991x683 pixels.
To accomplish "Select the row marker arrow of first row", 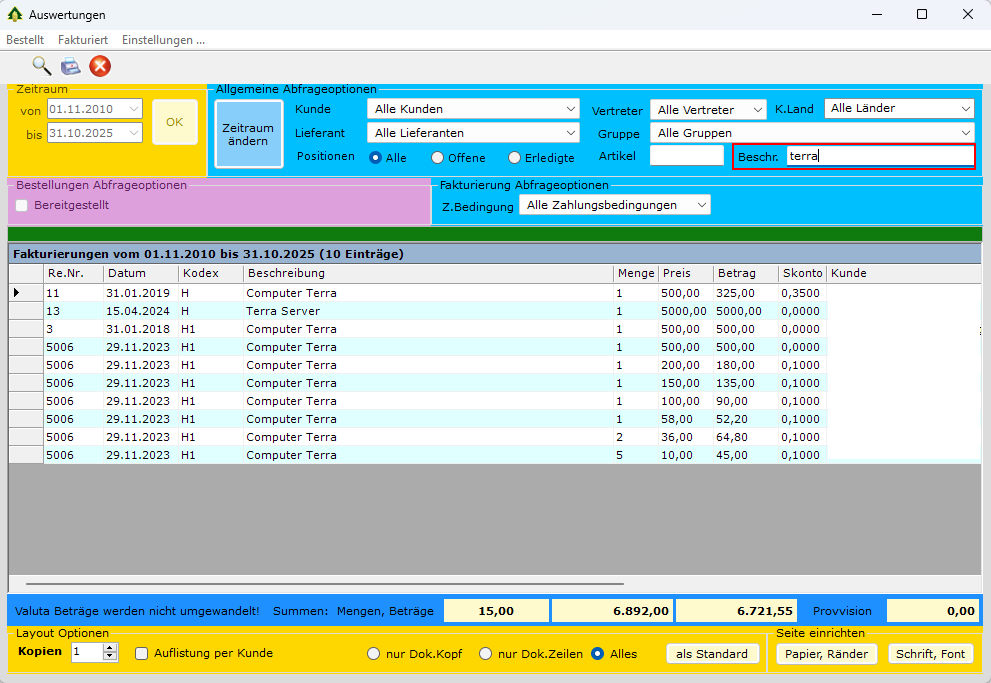I will [x=17, y=293].
